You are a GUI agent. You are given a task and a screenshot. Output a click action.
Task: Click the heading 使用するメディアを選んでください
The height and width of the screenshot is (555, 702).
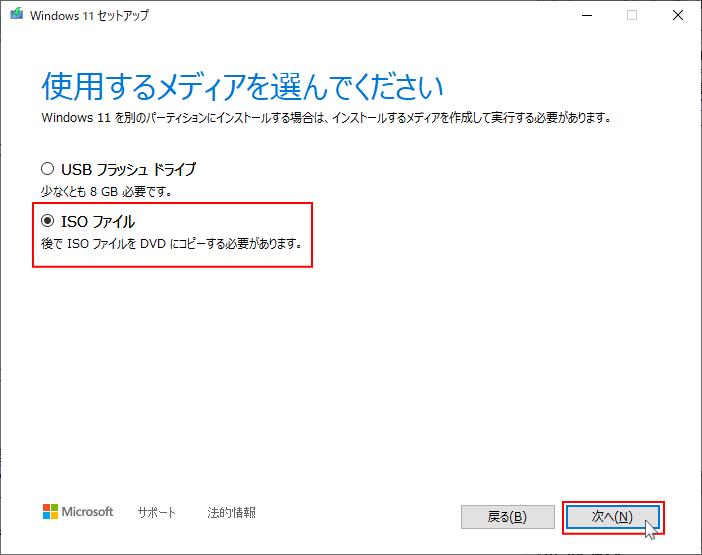pyautogui.click(x=242, y=86)
